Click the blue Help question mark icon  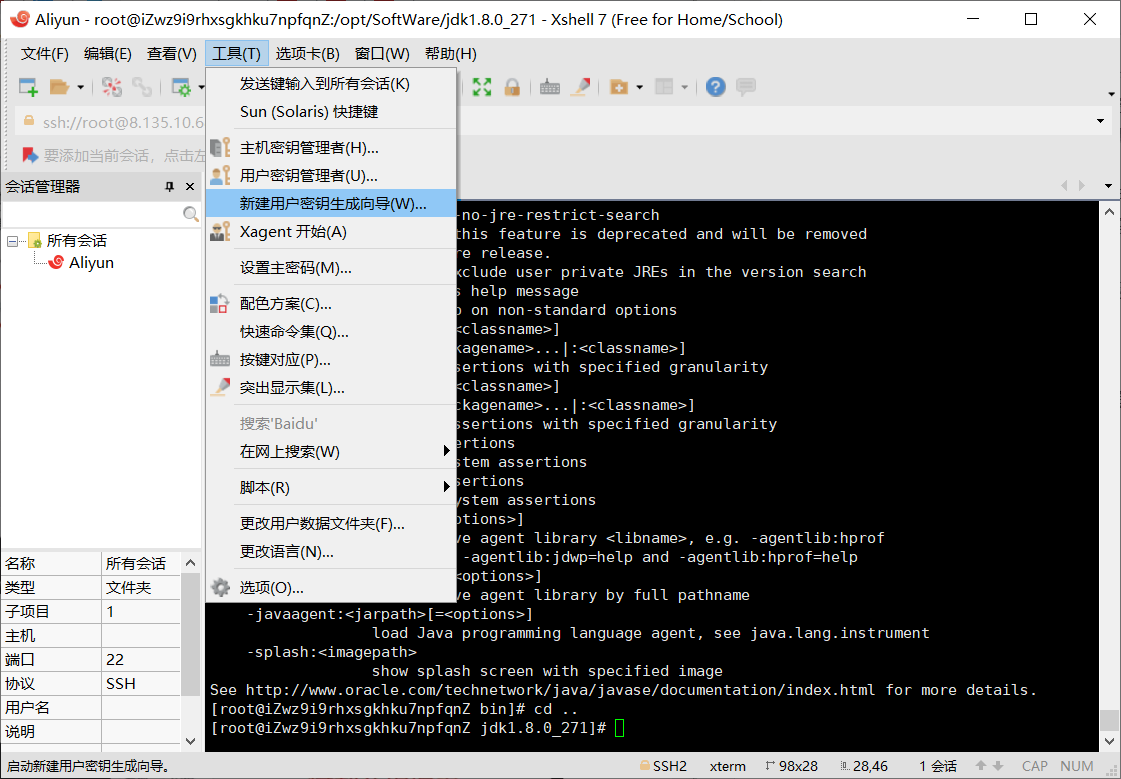click(x=716, y=87)
